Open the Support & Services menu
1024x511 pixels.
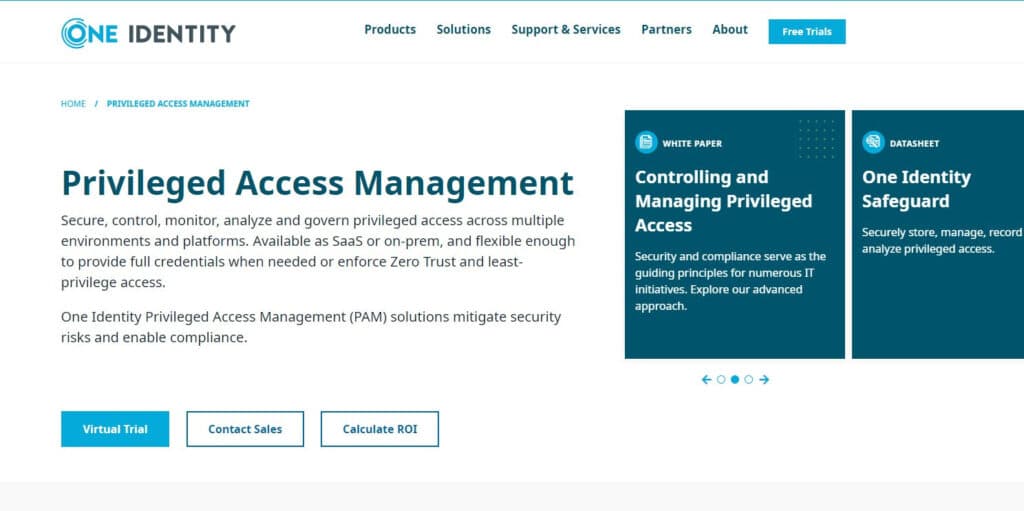pyautogui.click(x=566, y=29)
